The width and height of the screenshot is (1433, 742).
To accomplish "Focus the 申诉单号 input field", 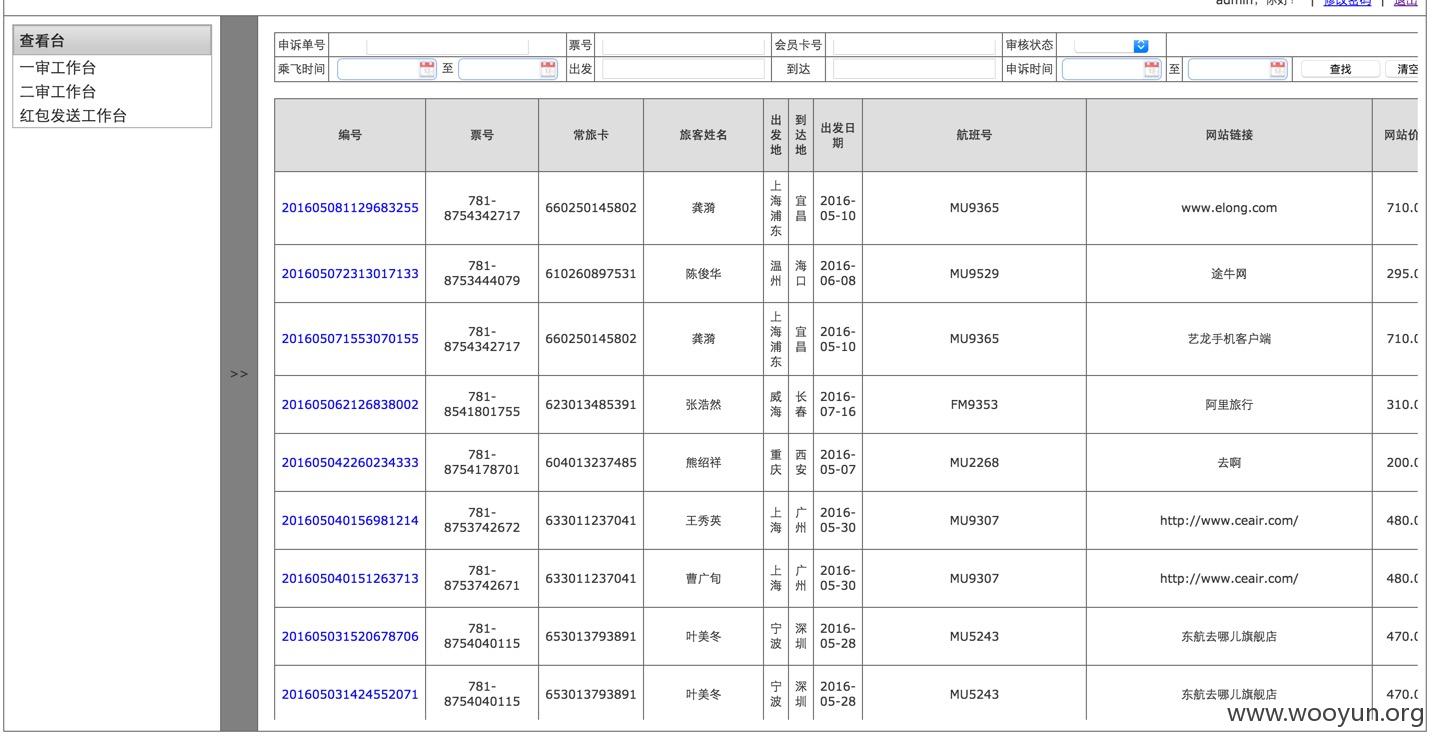I will click(447, 46).
